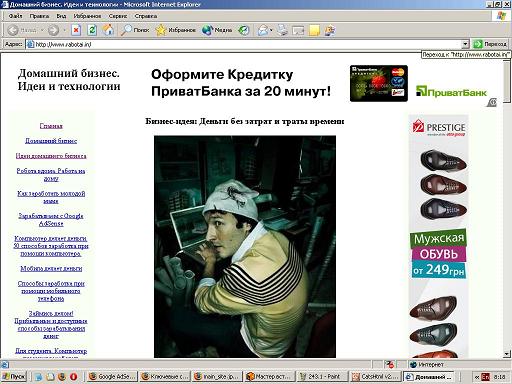The height and width of the screenshot is (384, 512).
Task: Switch to main_site.jp... taskbar window
Action: point(217,377)
